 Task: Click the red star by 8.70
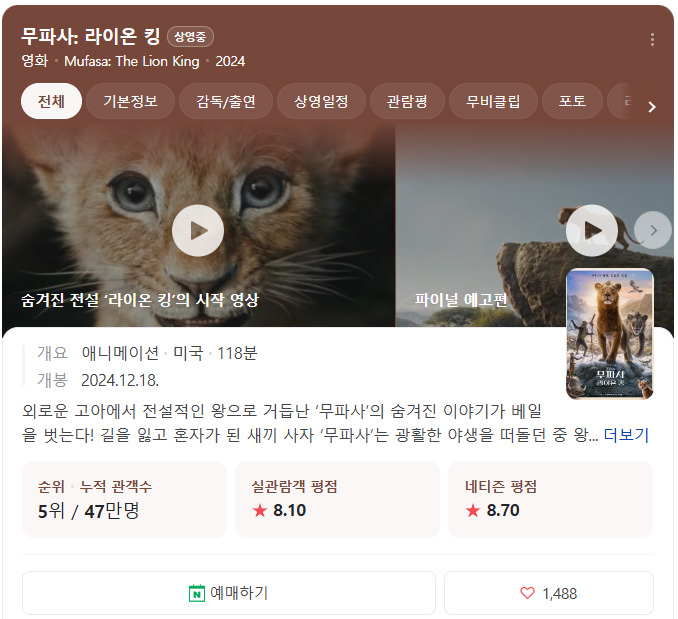click(473, 511)
